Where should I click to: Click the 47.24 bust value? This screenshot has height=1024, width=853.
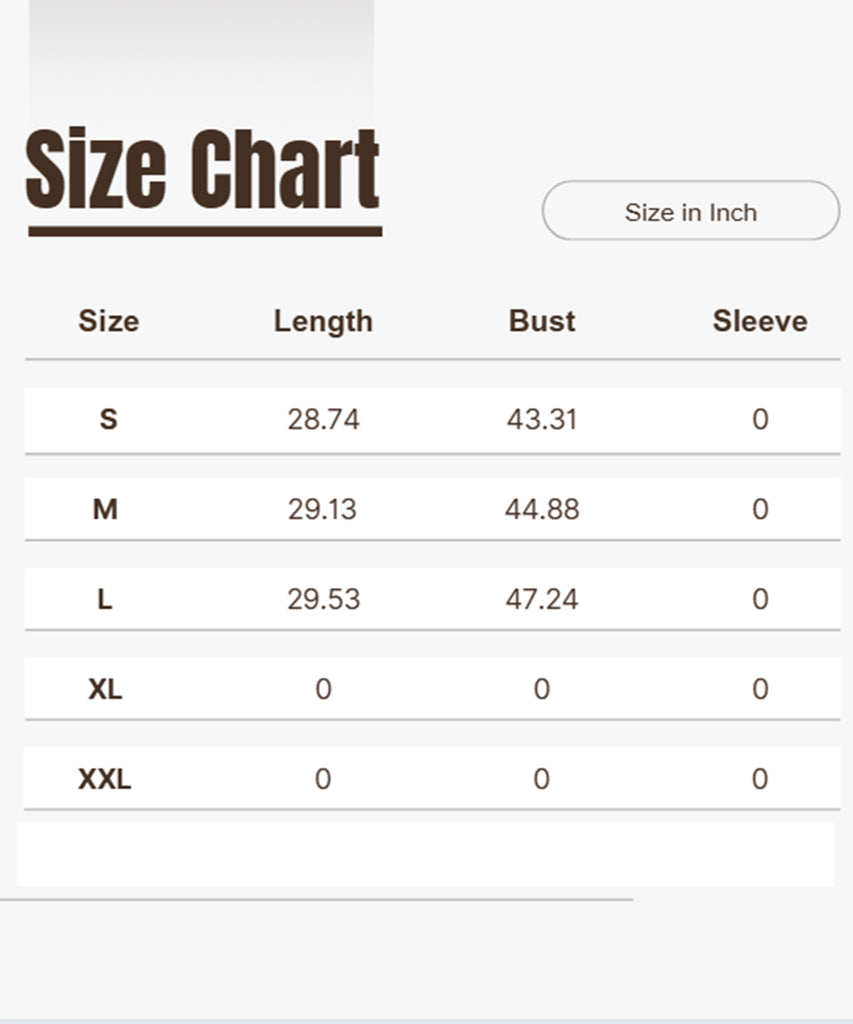click(542, 599)
